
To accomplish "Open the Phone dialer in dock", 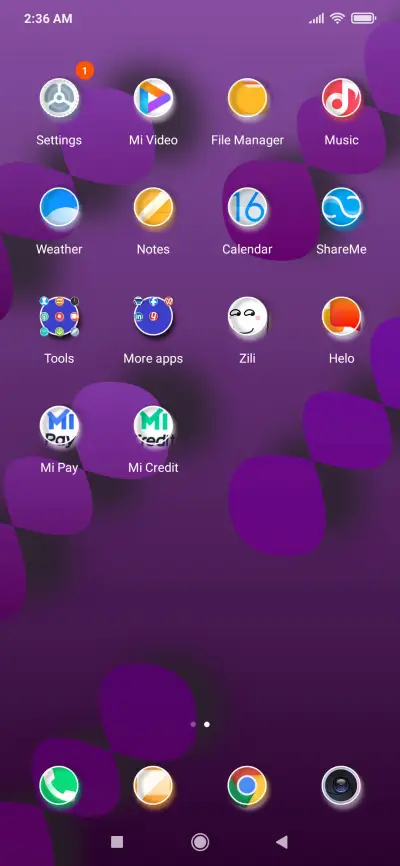I will coord(59,785).
